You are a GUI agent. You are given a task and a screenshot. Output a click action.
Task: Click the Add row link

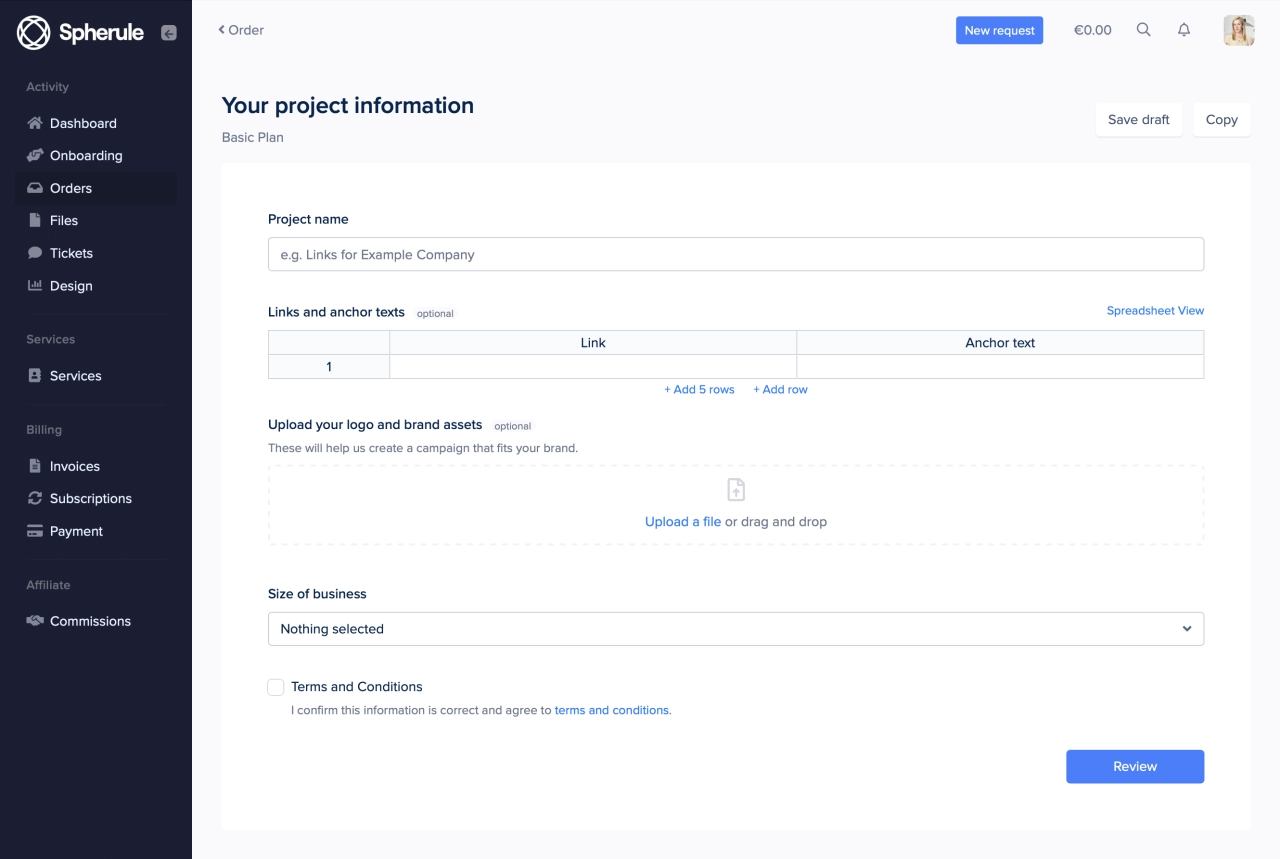coord(780,390)
